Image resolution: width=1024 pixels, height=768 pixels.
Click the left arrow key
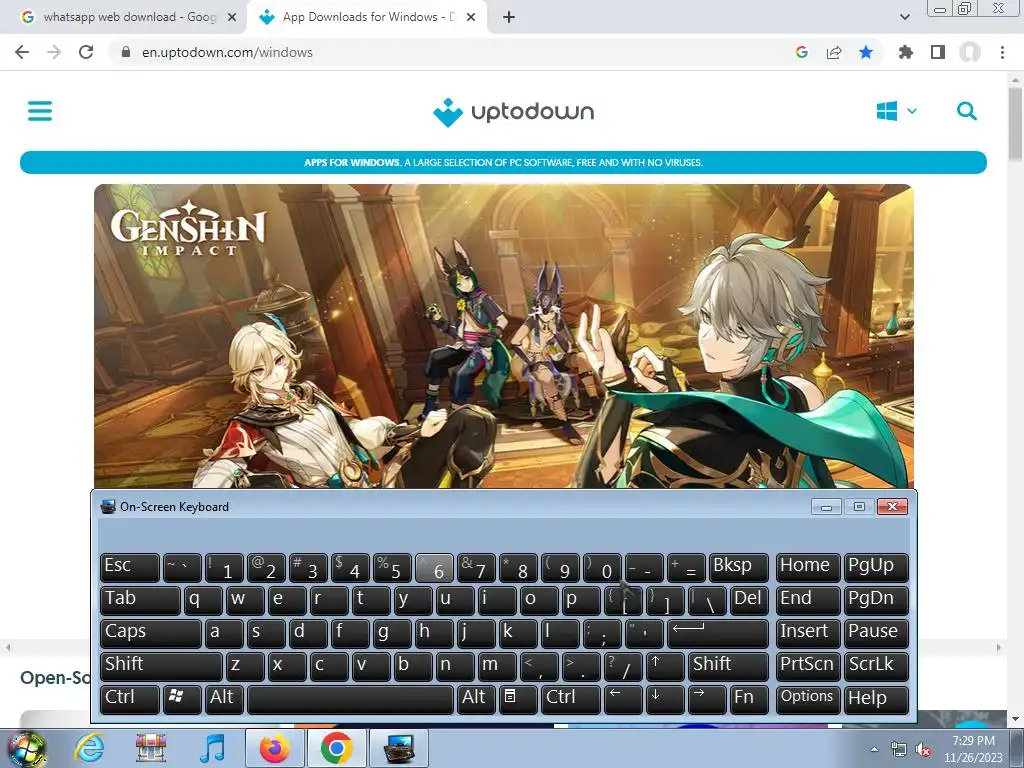(x=622, y=699)
